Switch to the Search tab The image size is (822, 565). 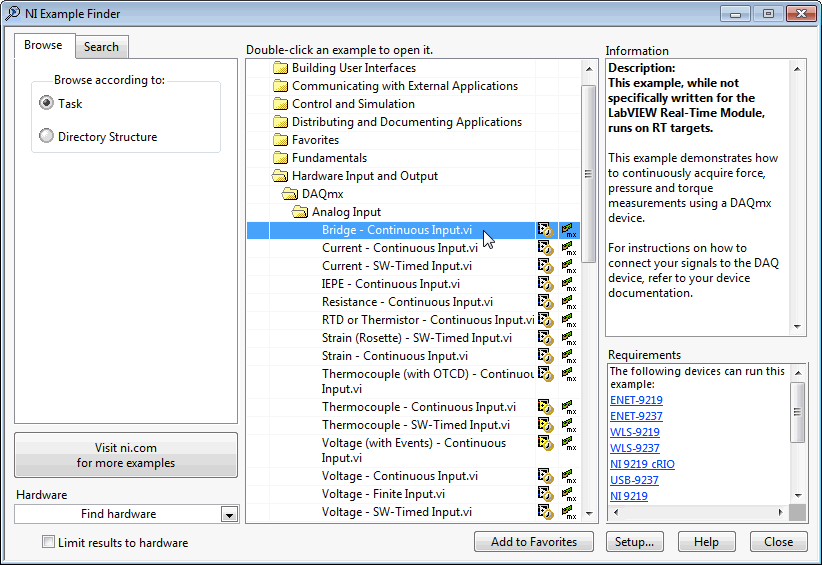tap(101, 47)
